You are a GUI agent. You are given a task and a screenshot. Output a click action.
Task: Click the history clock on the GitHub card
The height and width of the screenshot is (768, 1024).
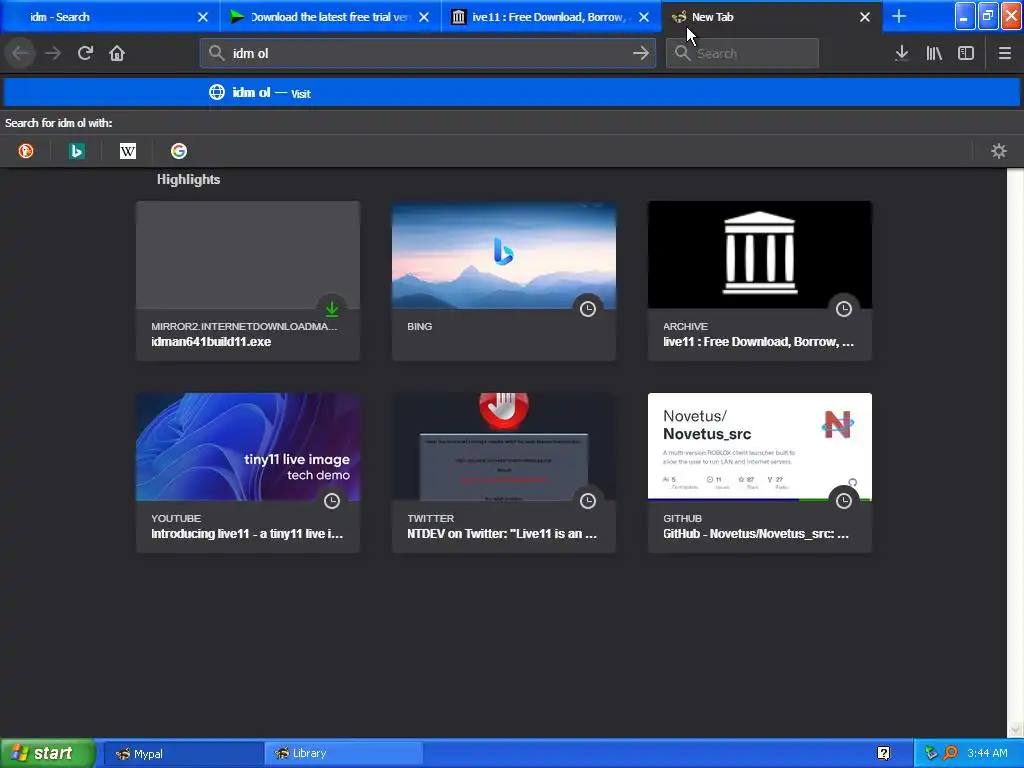tap(844, 500)
